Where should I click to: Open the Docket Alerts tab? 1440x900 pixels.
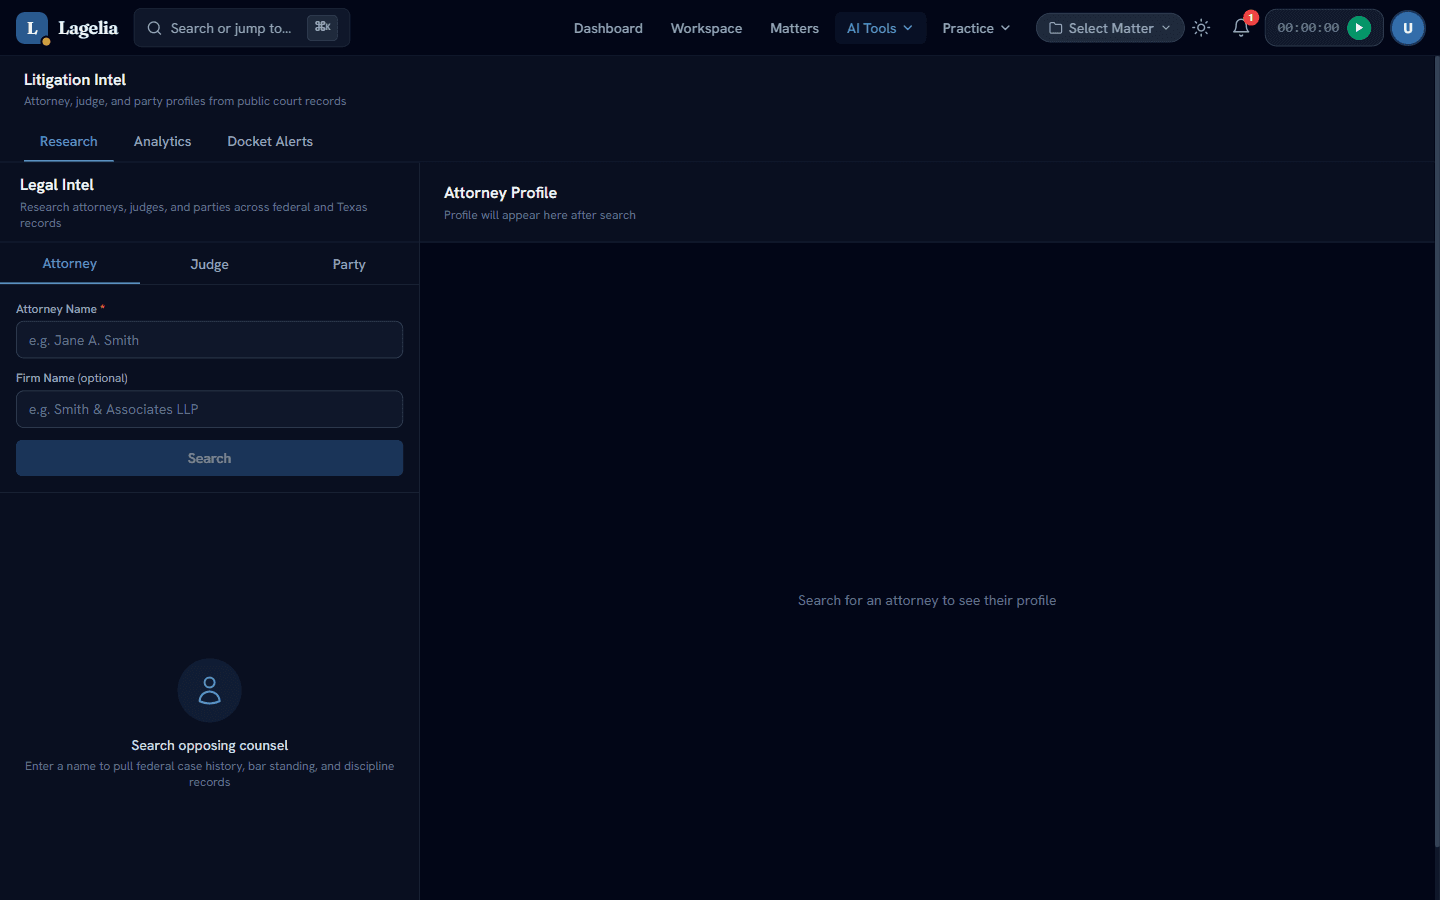coord(270,141)
